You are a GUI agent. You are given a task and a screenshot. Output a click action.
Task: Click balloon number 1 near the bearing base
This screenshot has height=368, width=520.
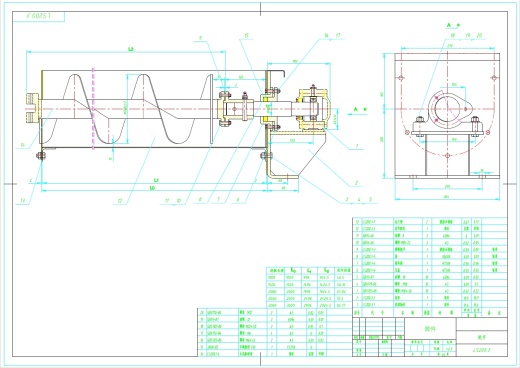(x=357, y=146)
